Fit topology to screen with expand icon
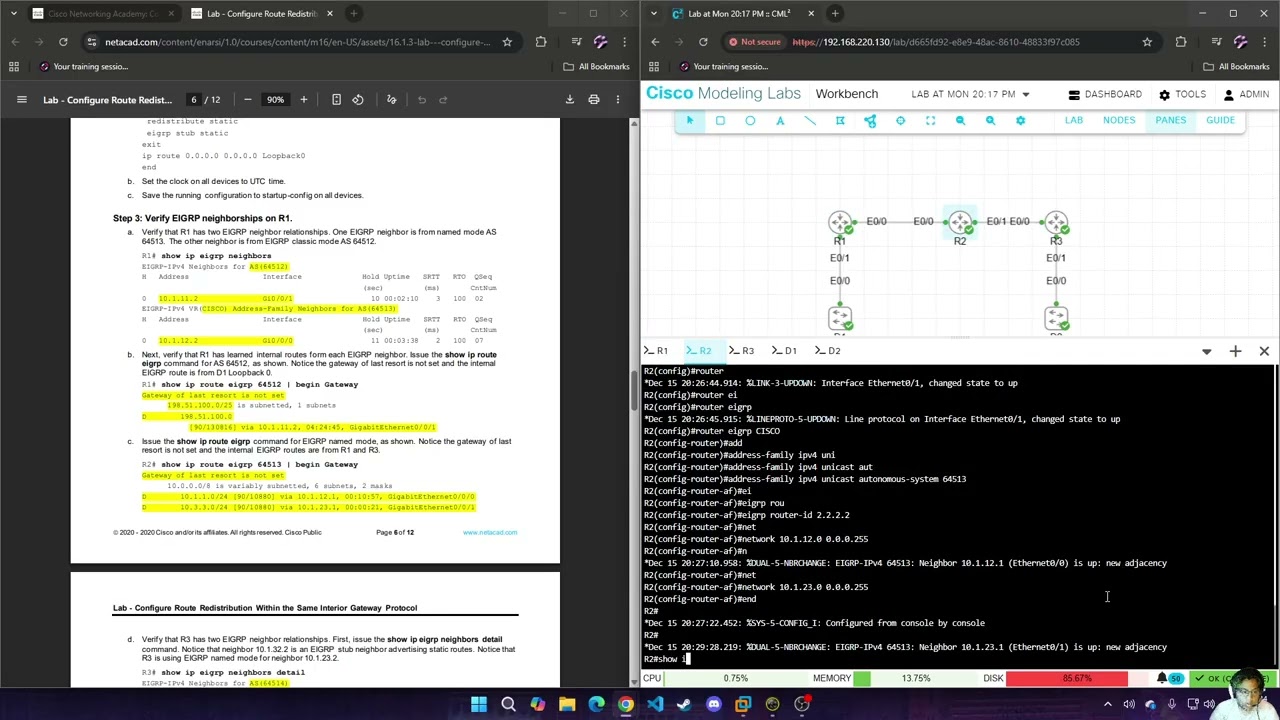Image resolution: width=1280 pixels, height=720 pixels. [930, 120]
